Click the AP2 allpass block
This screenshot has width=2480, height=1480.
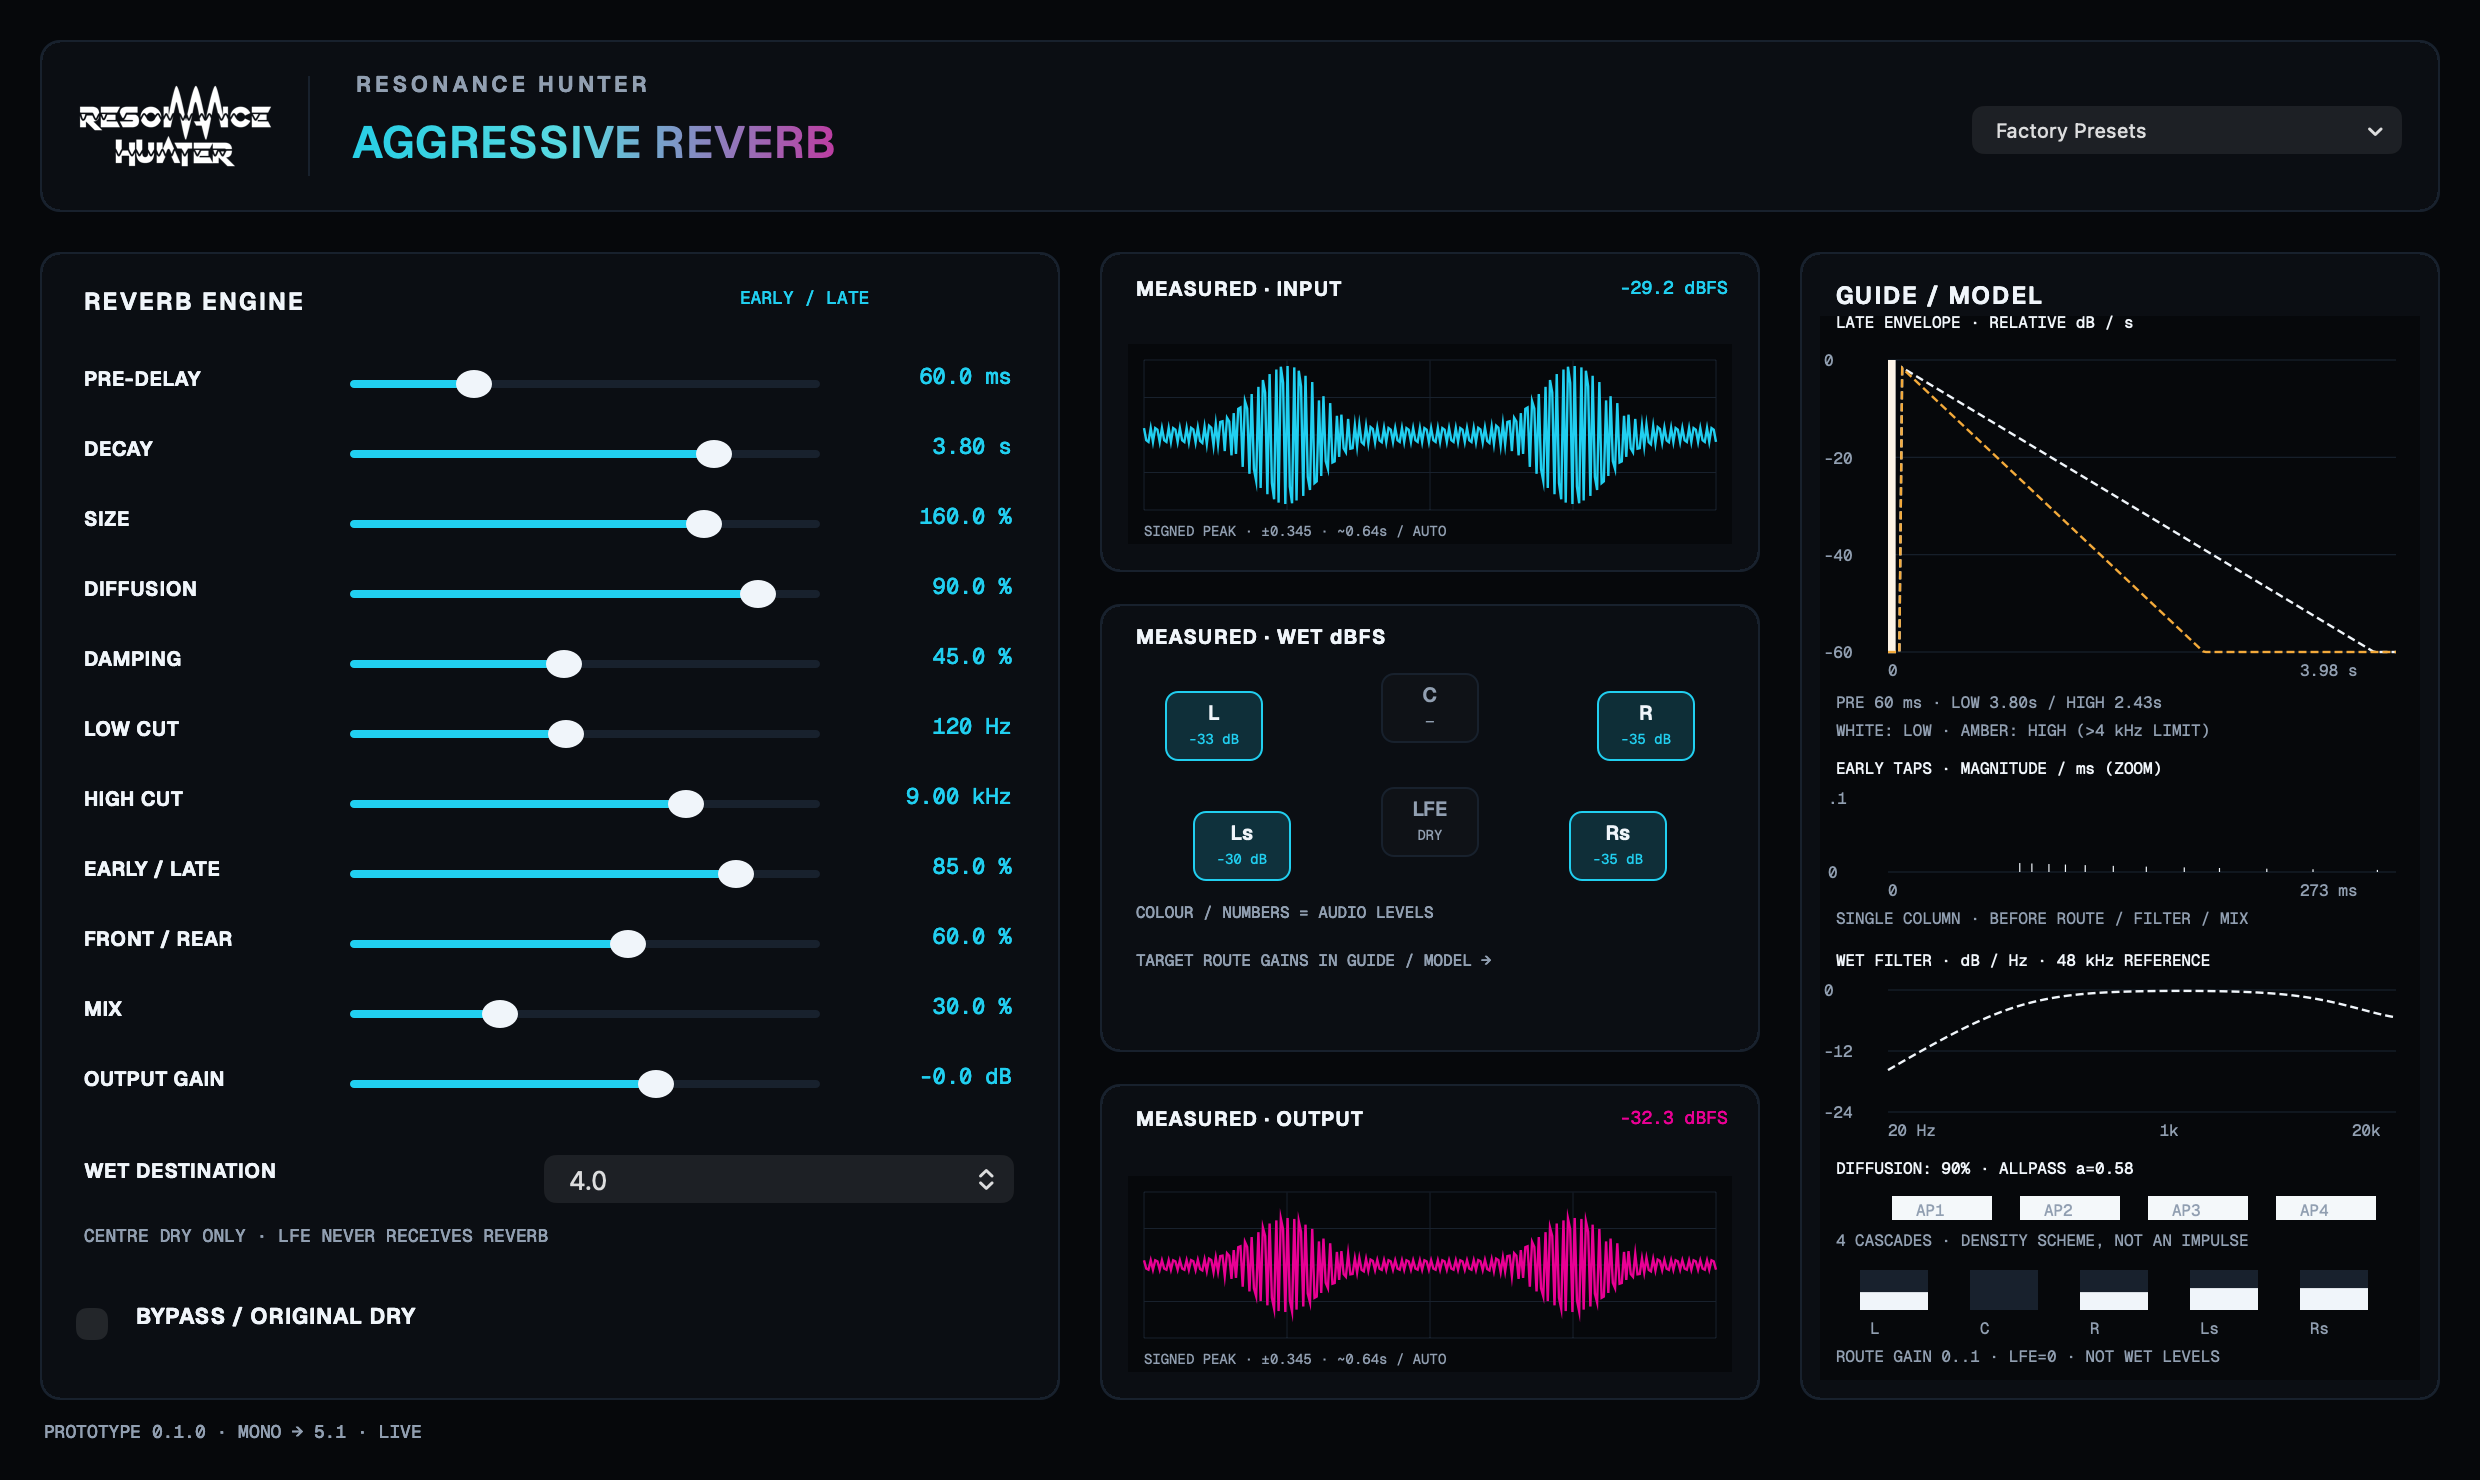coord(2070,1208)
